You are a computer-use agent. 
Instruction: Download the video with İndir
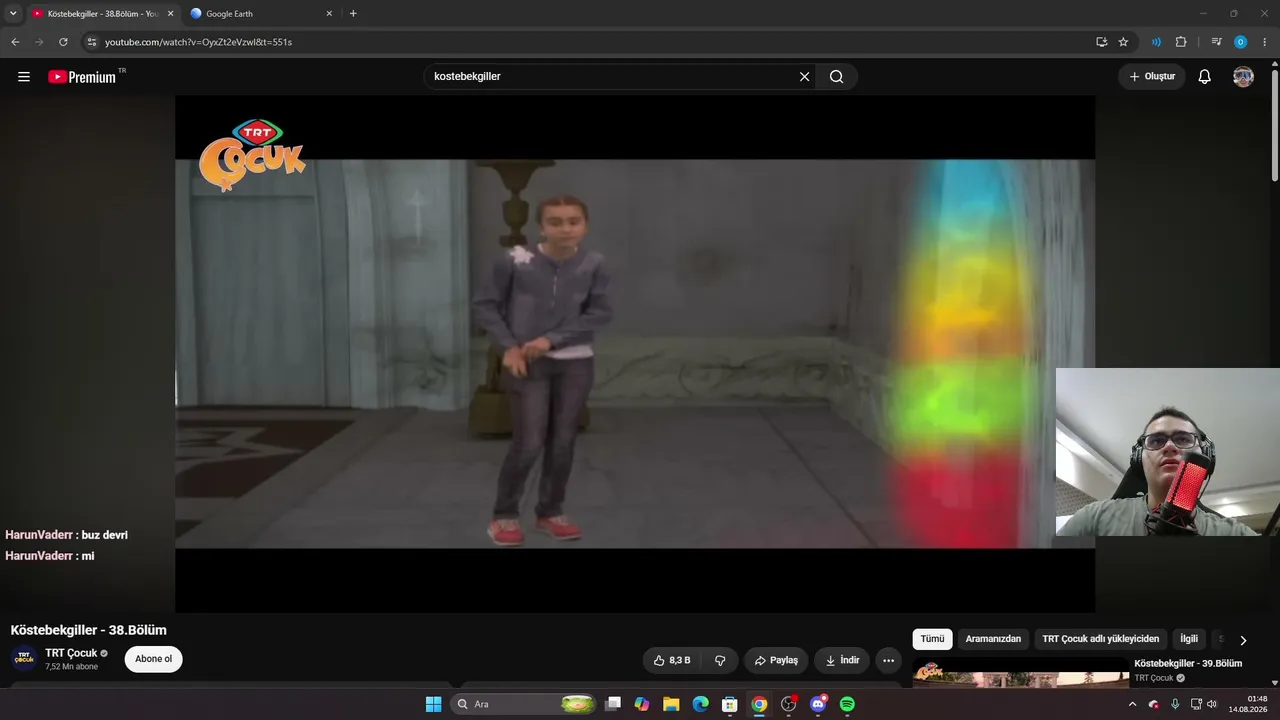842,660
